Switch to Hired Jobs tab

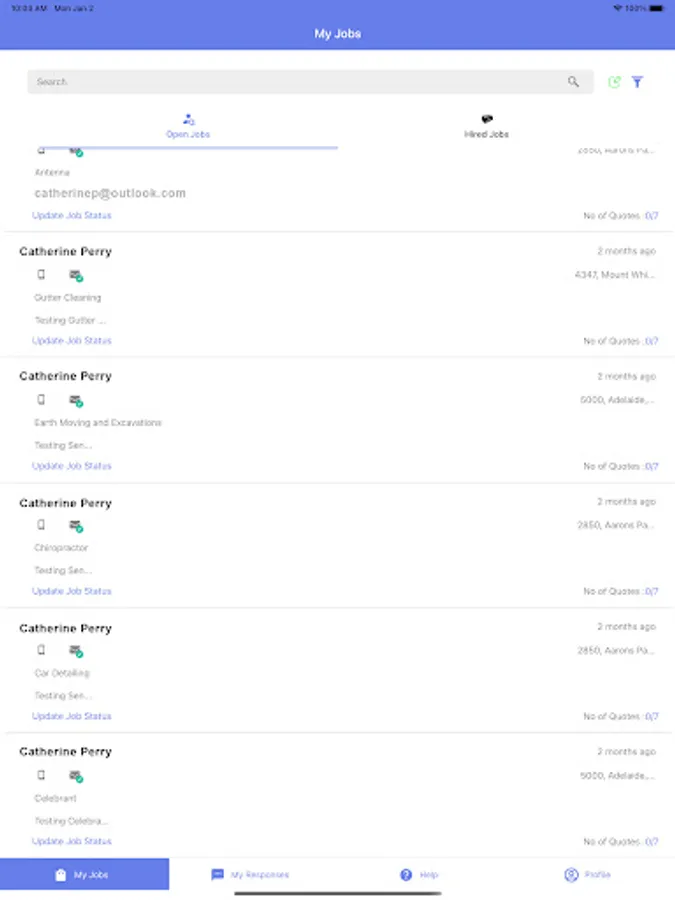point(486,126)
